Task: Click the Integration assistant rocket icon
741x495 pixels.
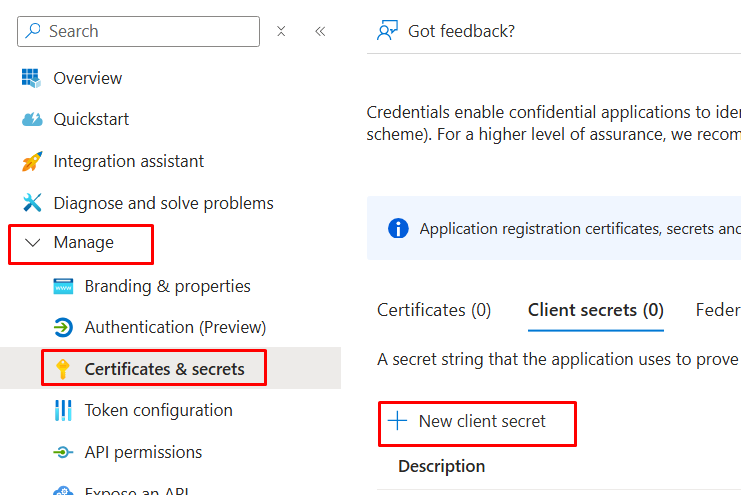Action: 32,161
